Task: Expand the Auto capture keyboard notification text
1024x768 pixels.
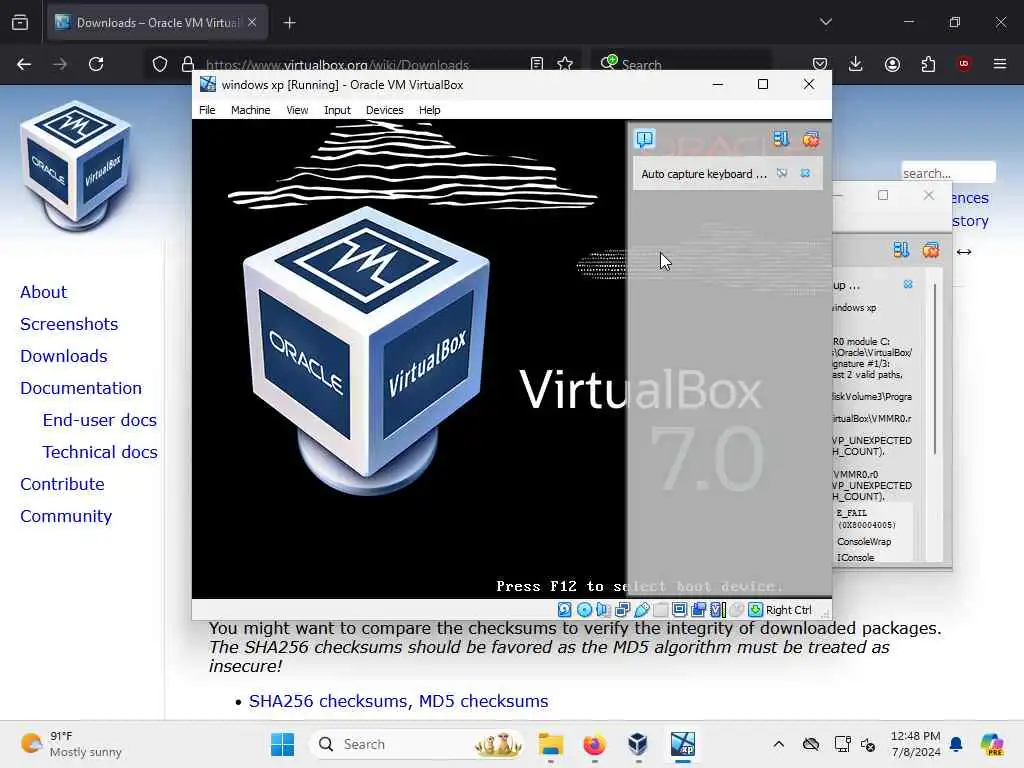Action: coord(704,174)
